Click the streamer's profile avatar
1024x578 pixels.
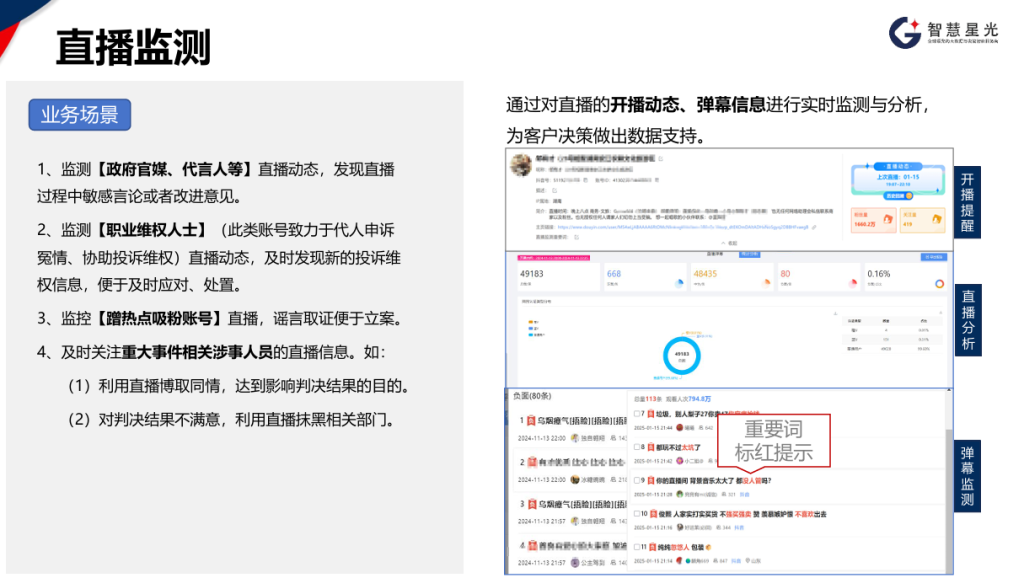point(520,165)
